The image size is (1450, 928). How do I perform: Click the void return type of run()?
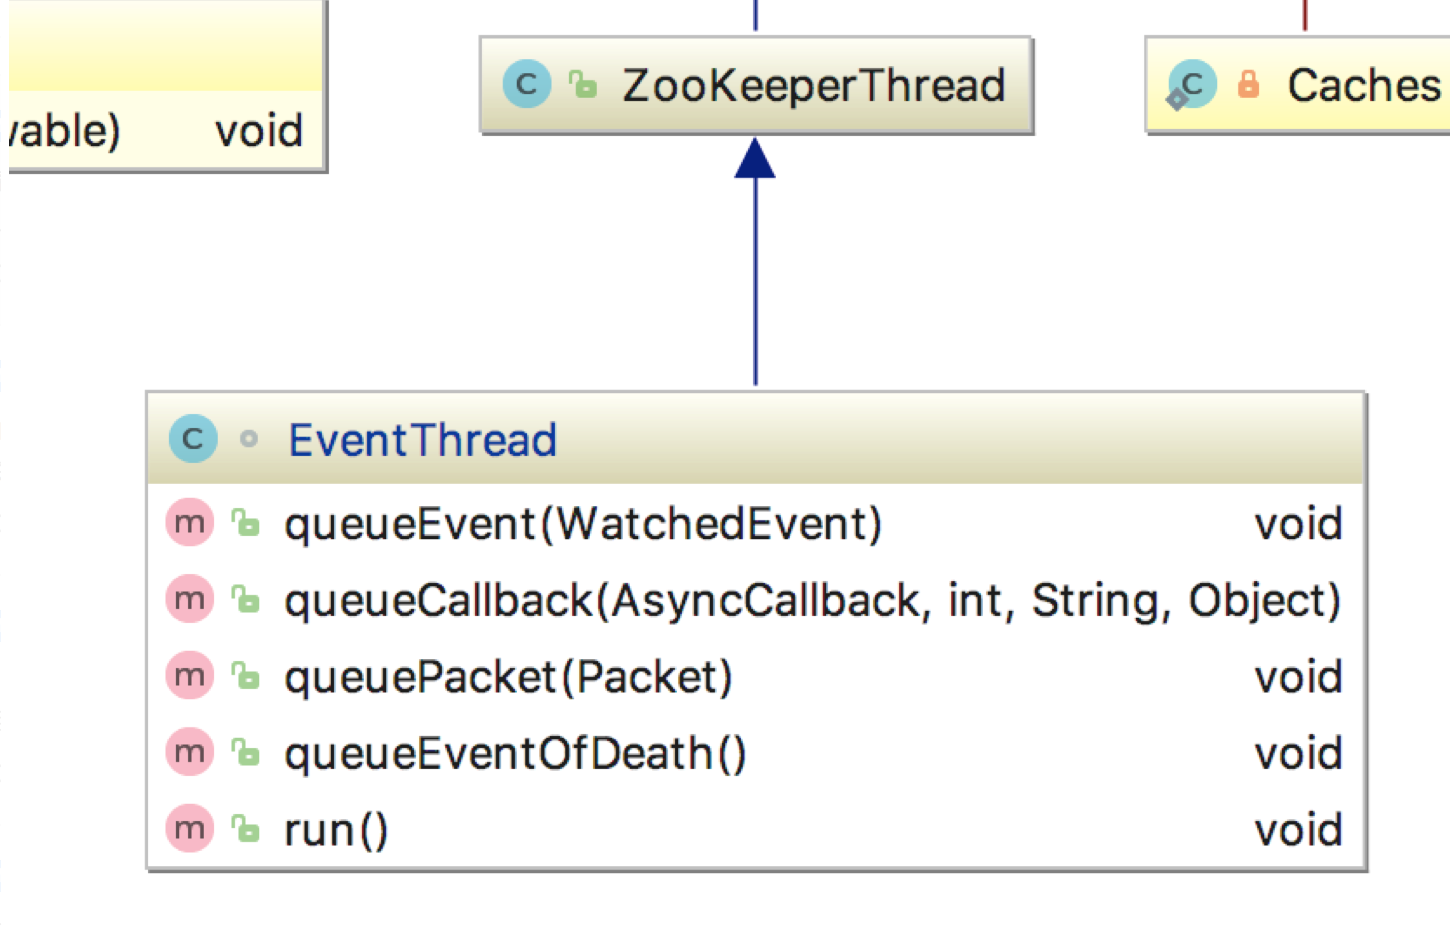tap(1298, 830)
